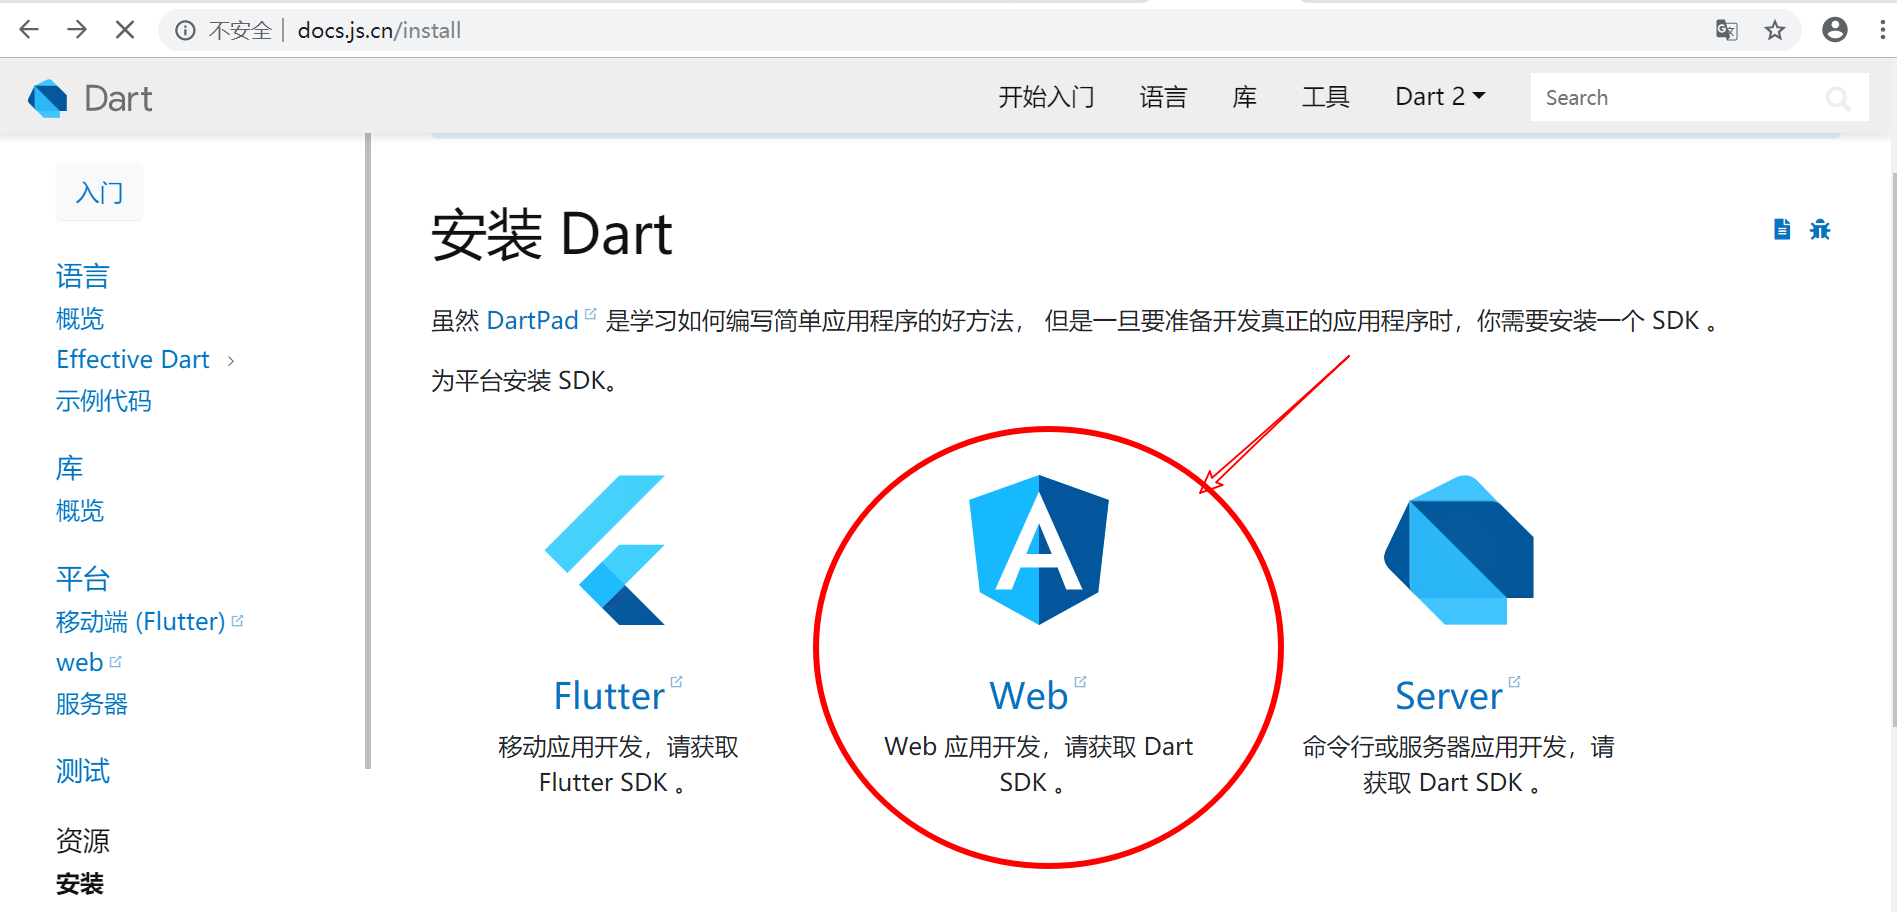
Task: Open 服务器 in the sidebar
Action: 92,704
